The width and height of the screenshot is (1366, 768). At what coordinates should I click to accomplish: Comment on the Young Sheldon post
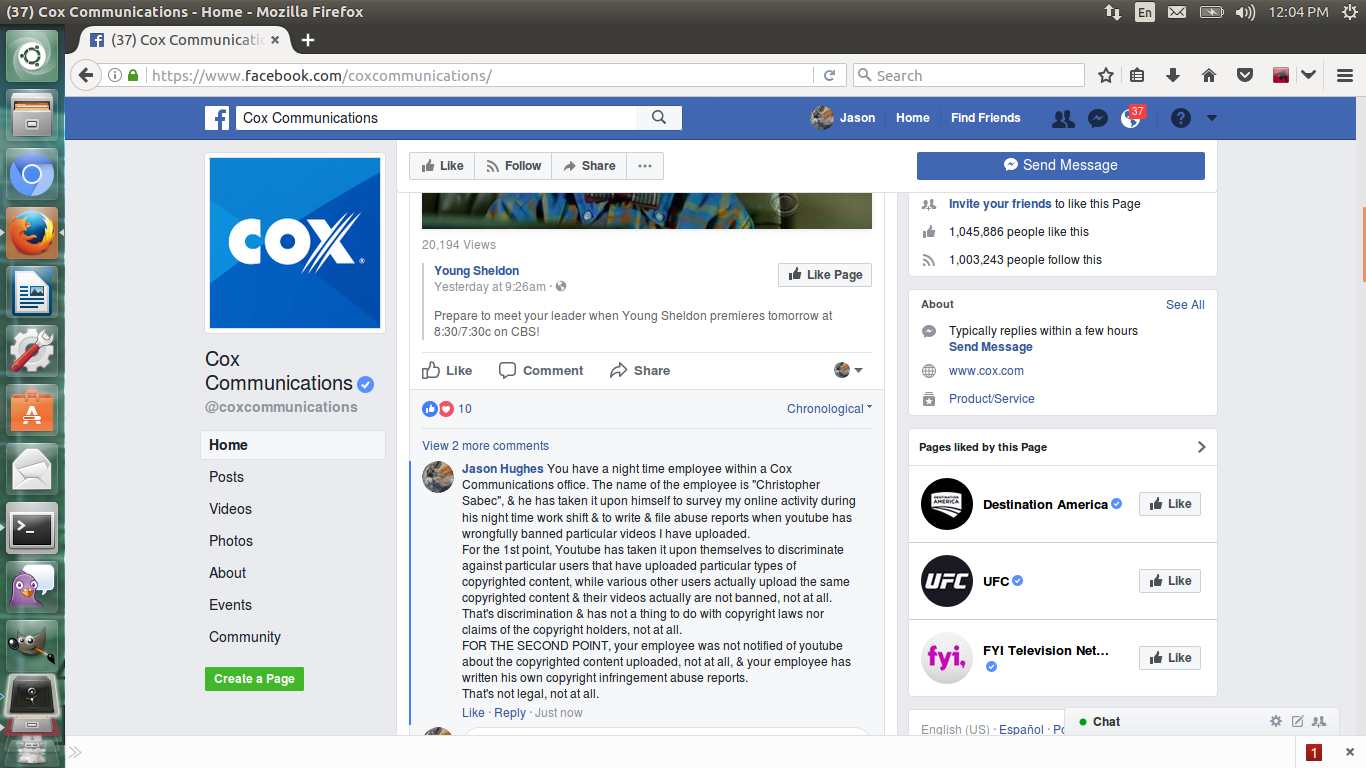(541, 370)
